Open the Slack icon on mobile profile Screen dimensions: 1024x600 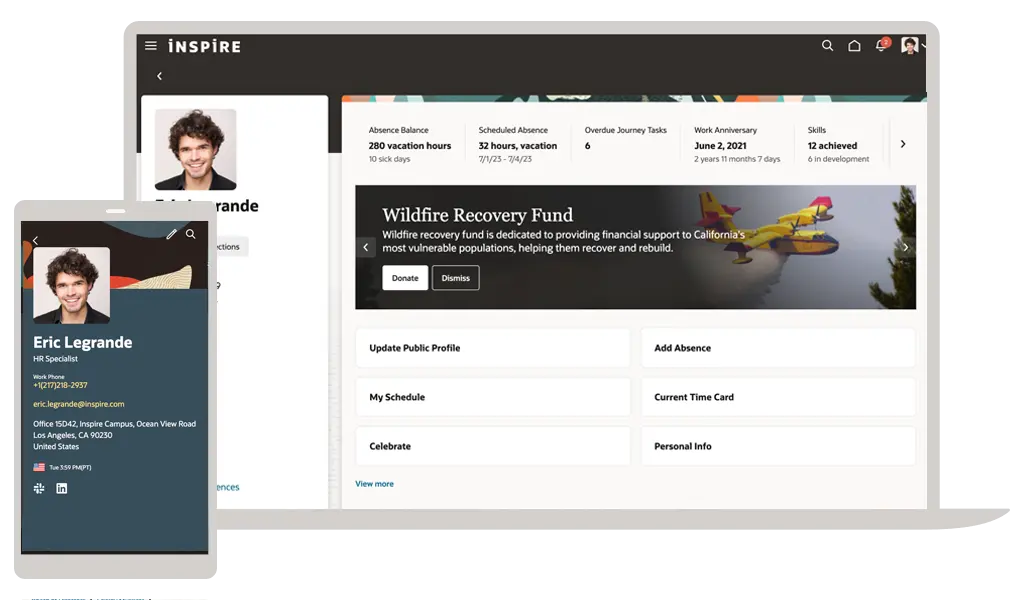pyautogui.click(x=39, y=488)
